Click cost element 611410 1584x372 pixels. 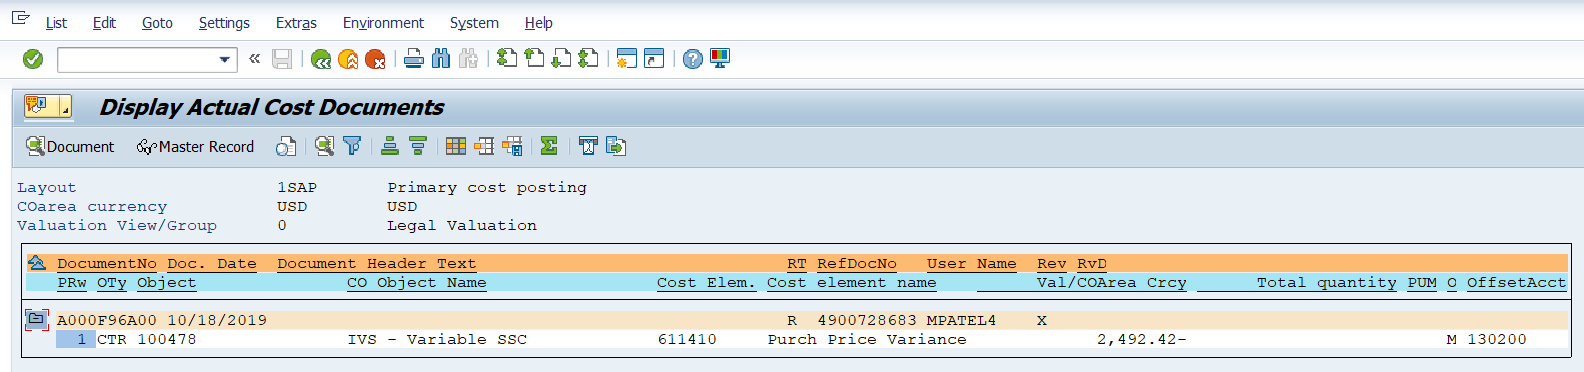coord(687,340)
